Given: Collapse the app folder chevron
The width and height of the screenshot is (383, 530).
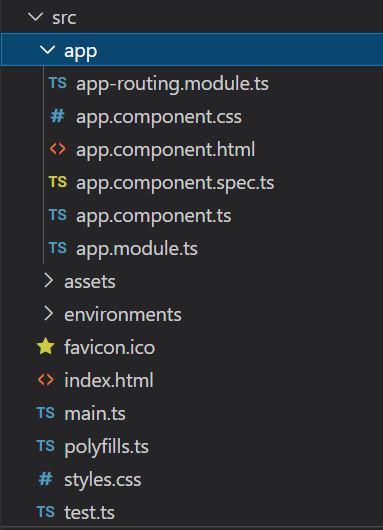Looking at the screenshot, I should [47, 50].
